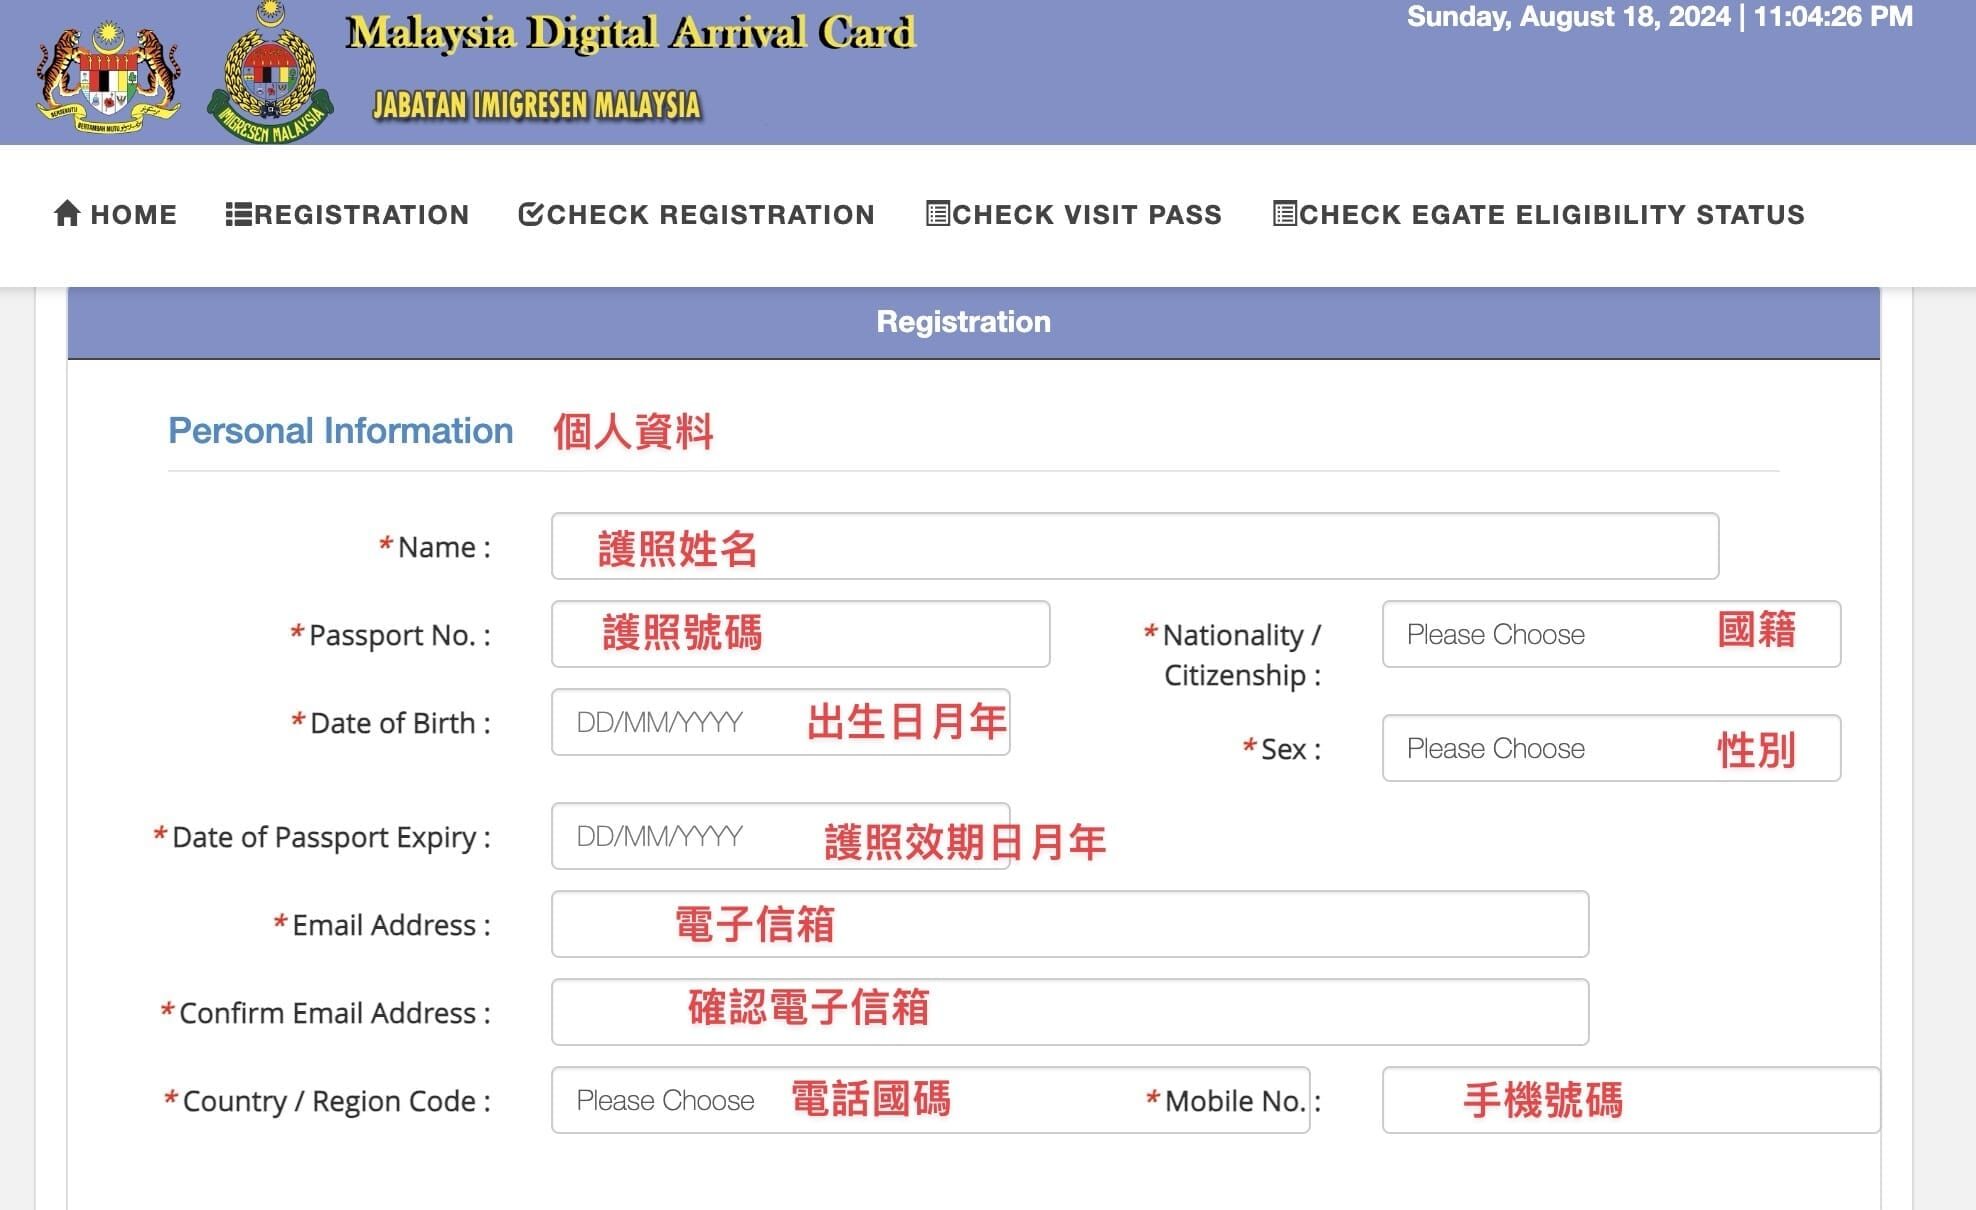The height and width of the screenshot is (1210, 1976).
Task: Open the CHECK REGISTRATION link
Action: pos(710,215)
